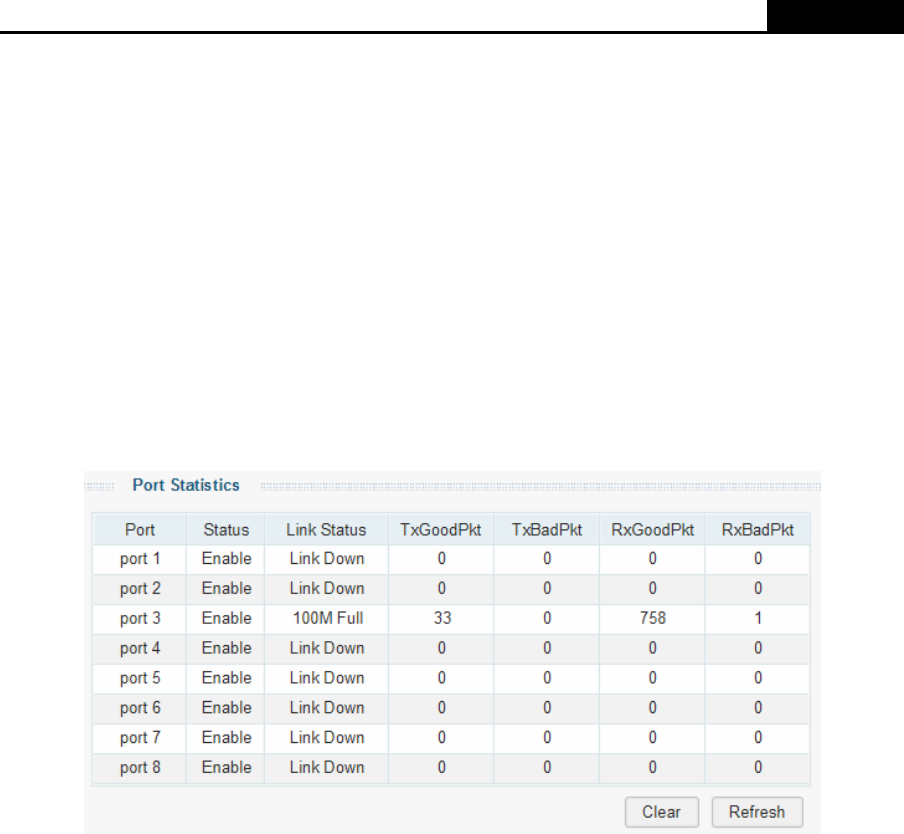904x834 pixels.
Task: Select the 'port 4' cell
Action: [140, 648]
